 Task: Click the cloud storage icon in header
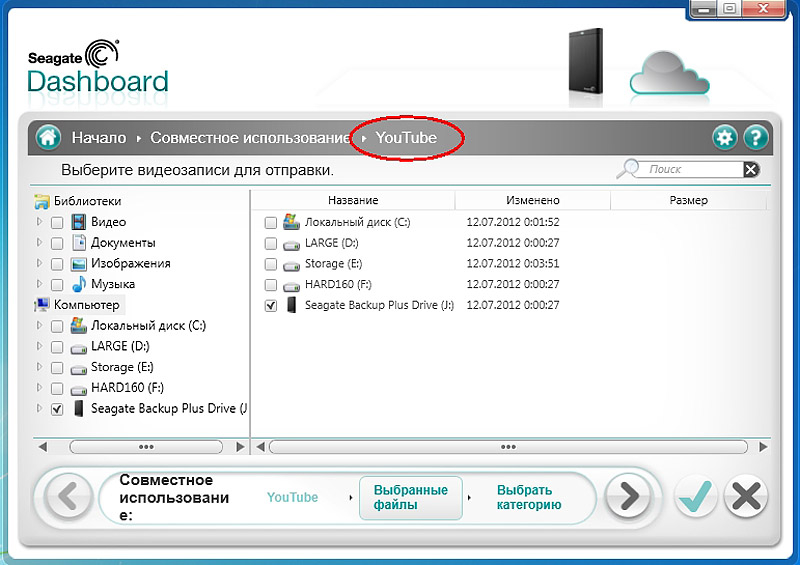[668, 68]
